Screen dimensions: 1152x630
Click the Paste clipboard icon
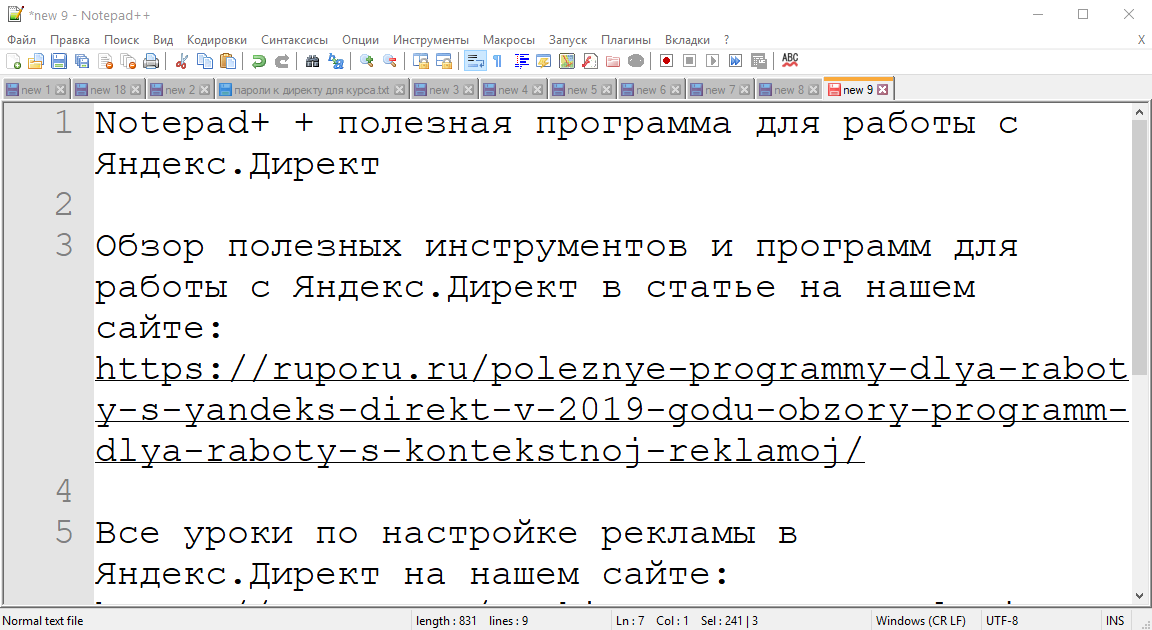point(228,61)
